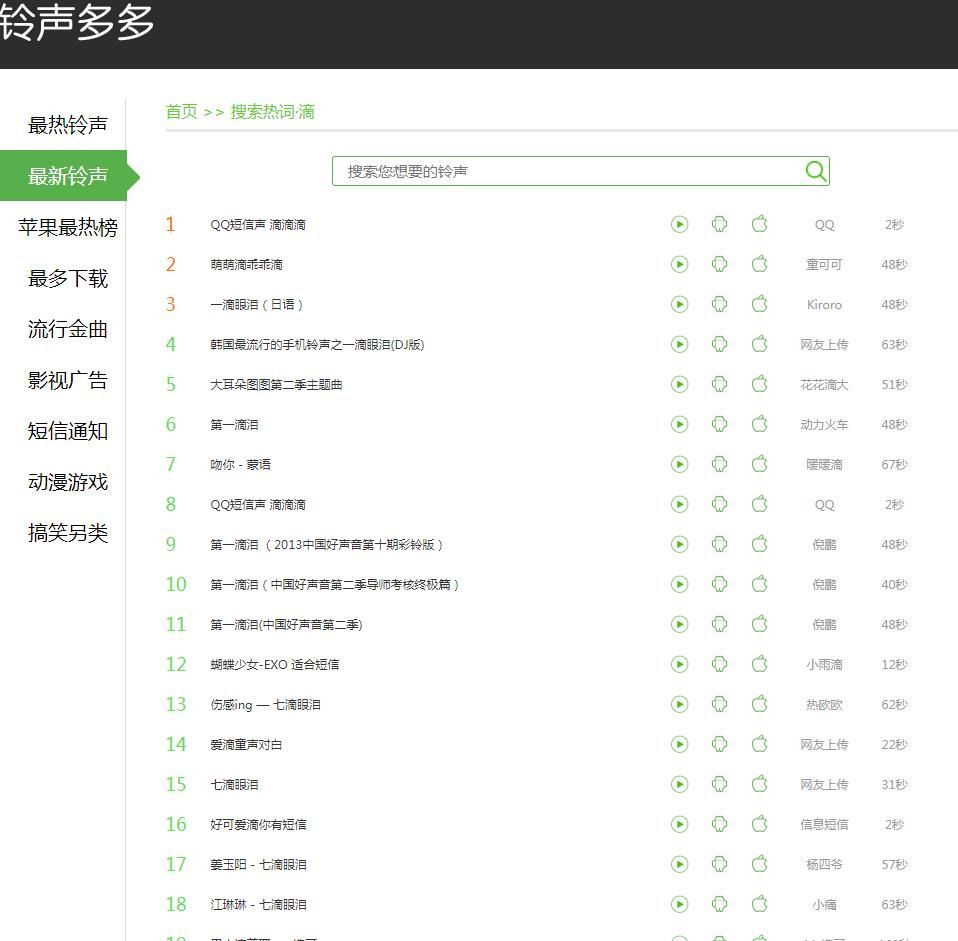
Task: Go to 首页 via the breadcrumb link
Action: 180,111
